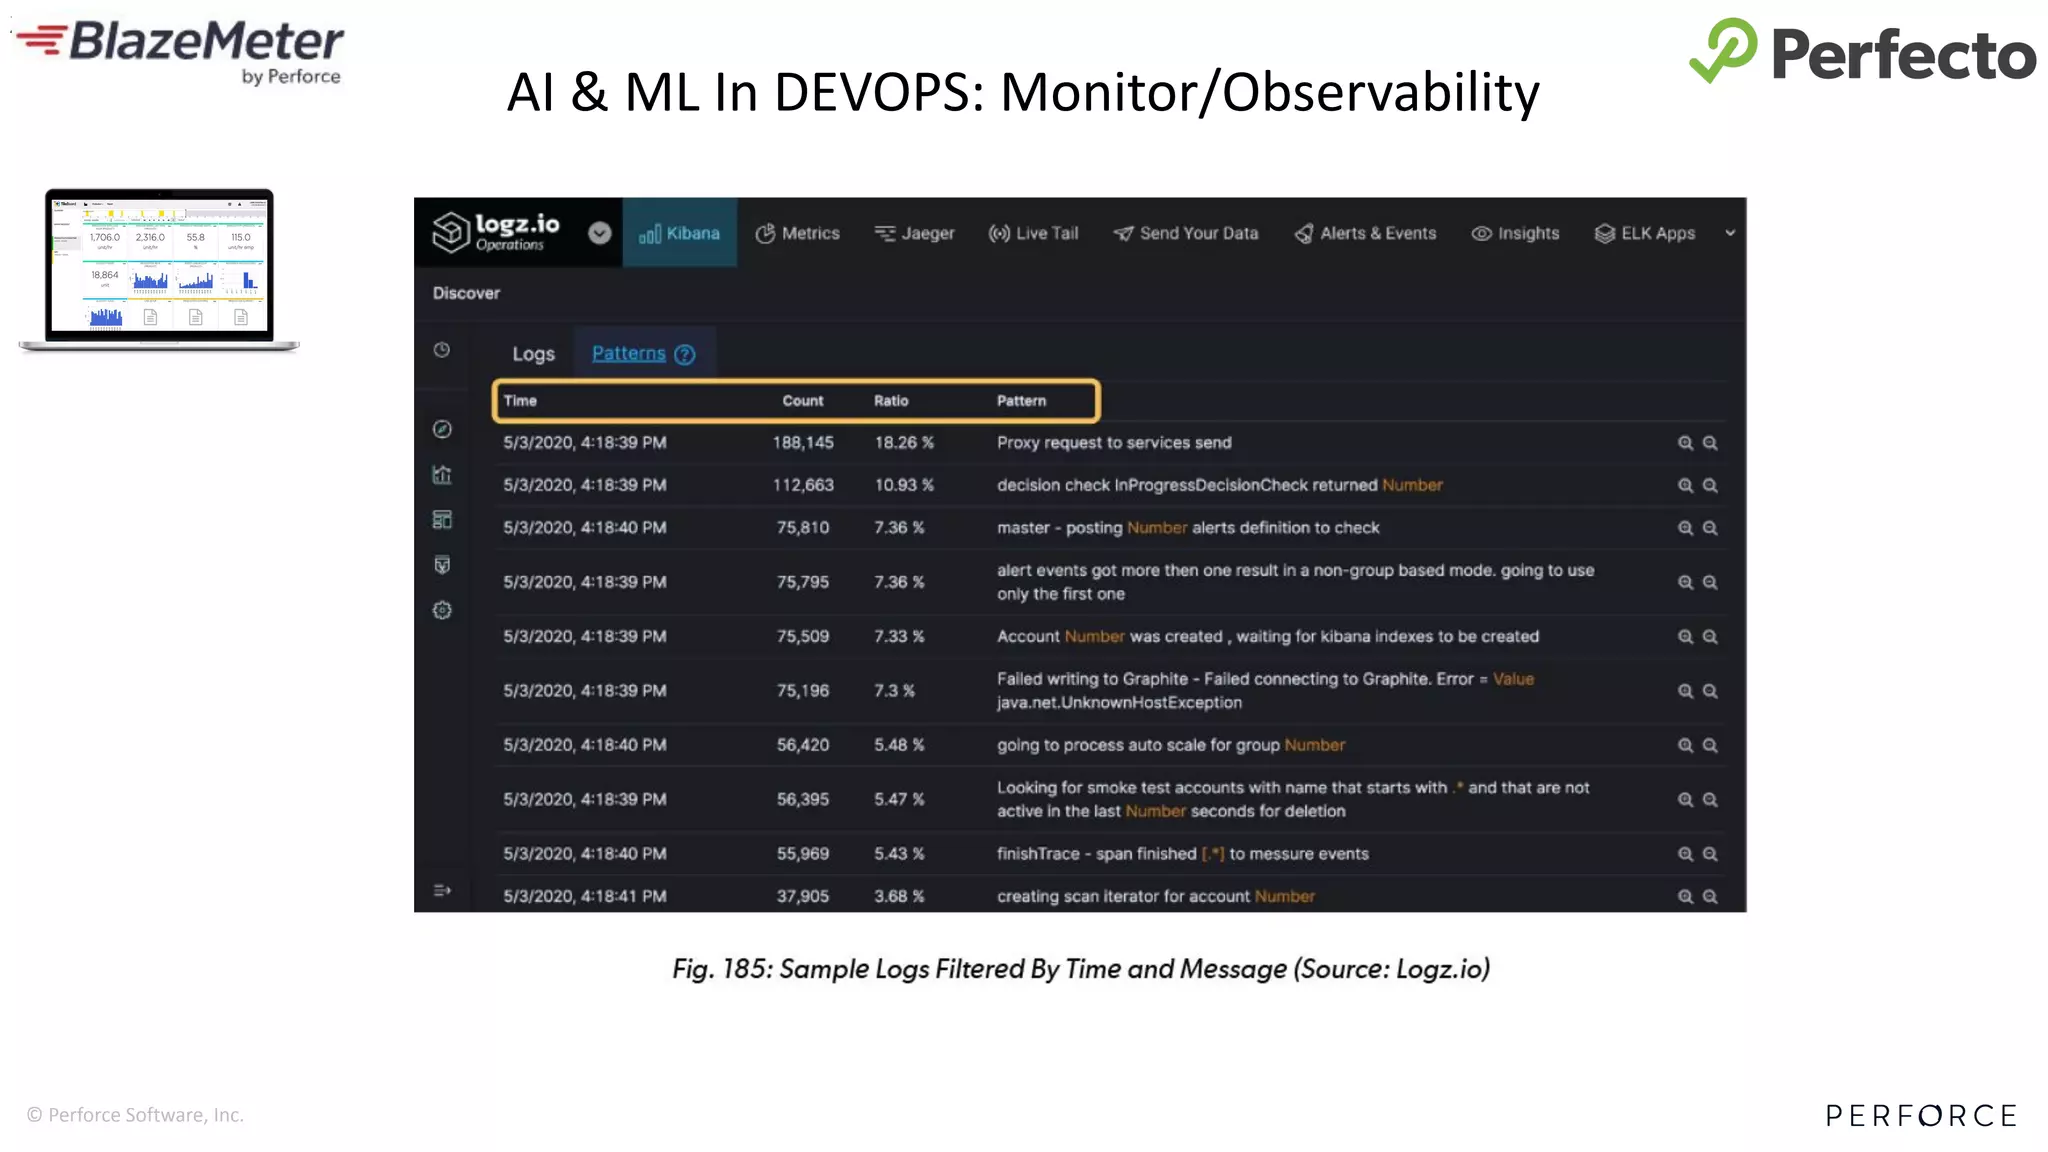Open ELK Apps menu item
Image resolution: width=2048 pixels, height=1152 pixels.
point(1645,233)
